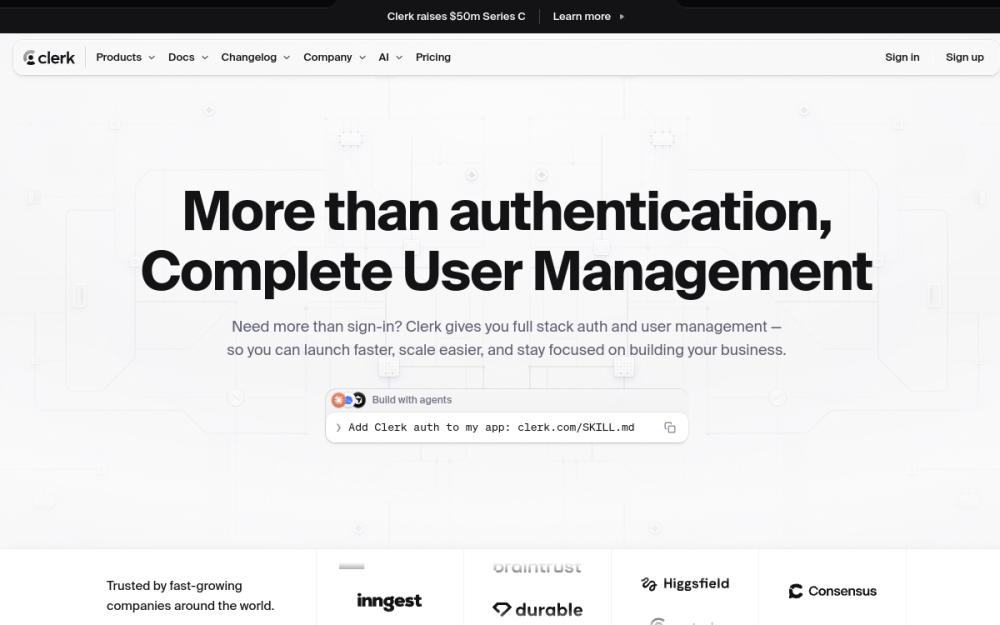Click the Add Clerk auth prompt field
The height and width of the screenshot is (625, 1000).
(x=506, y=427)
